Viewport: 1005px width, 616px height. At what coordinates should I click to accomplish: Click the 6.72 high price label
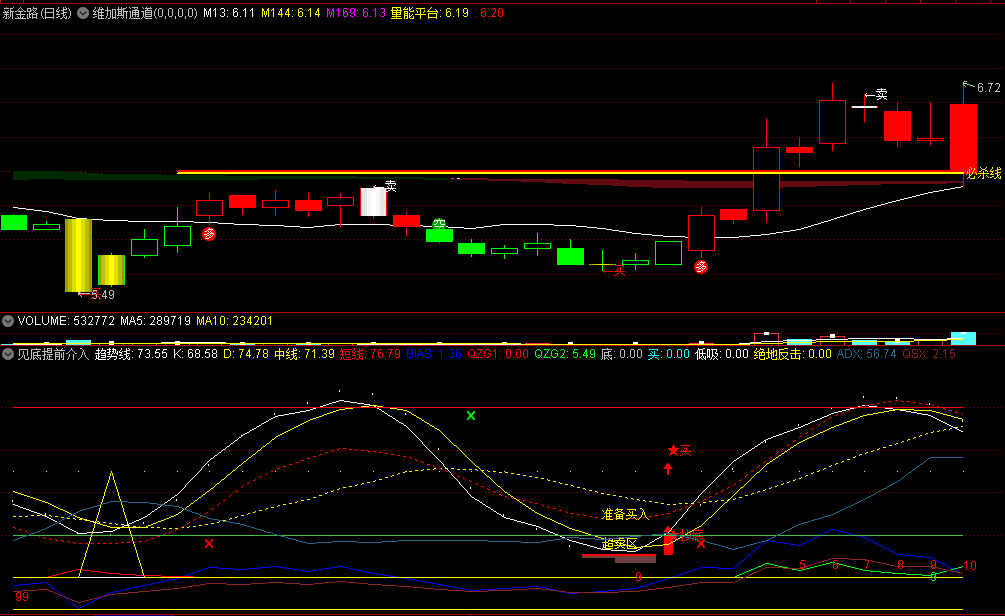click(988, 88)
